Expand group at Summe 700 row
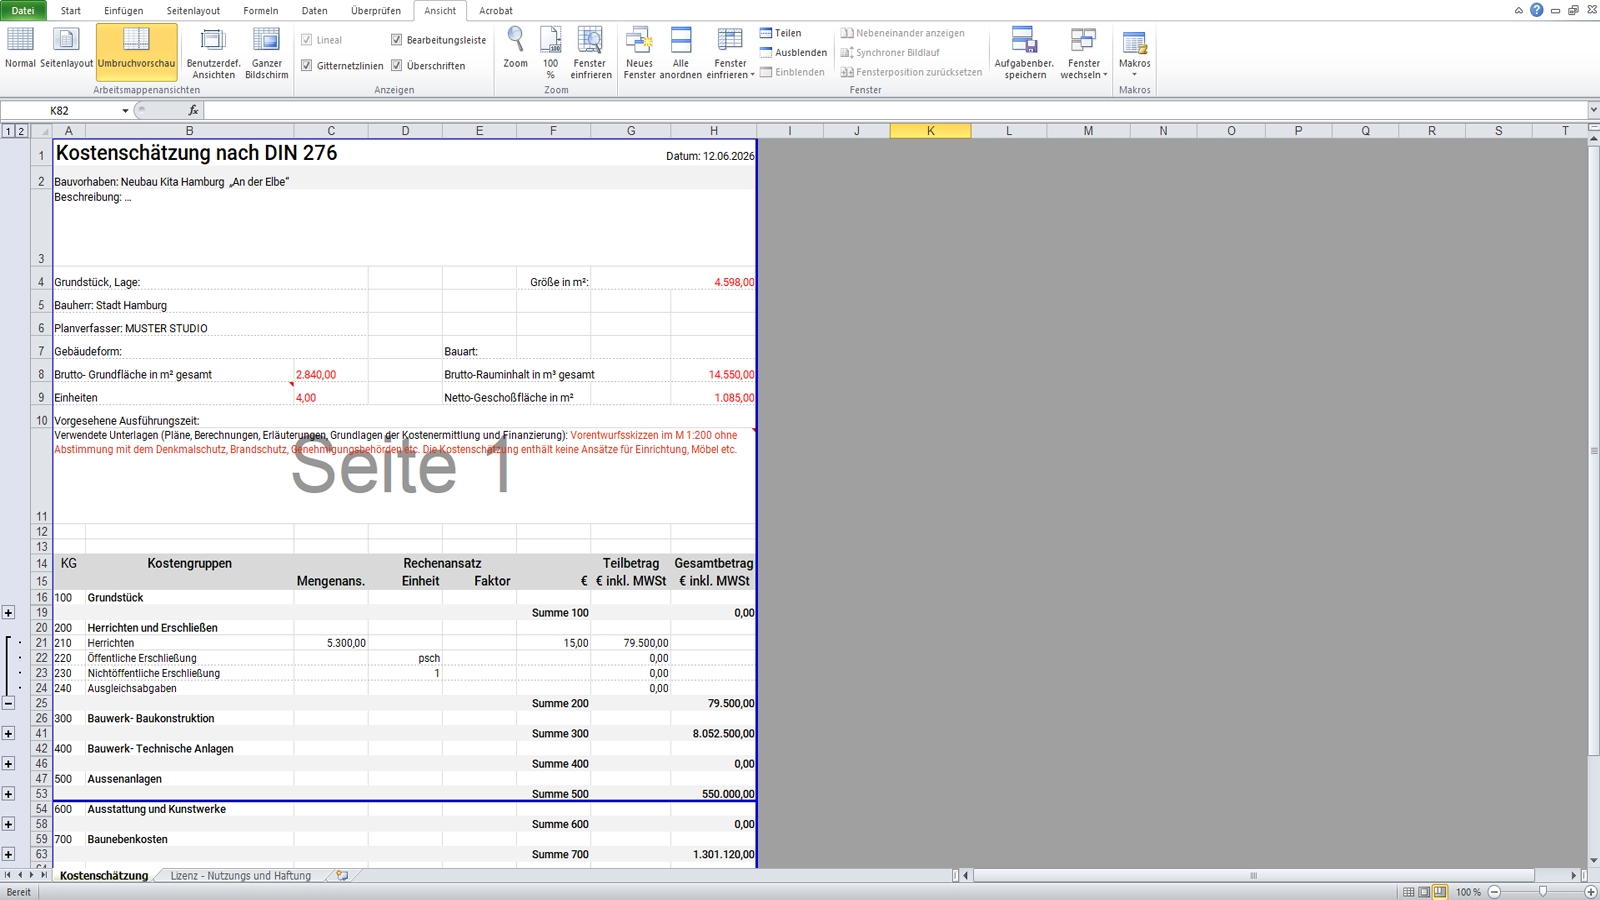Viewport: 1600px width, 900px height. point(8,854)
